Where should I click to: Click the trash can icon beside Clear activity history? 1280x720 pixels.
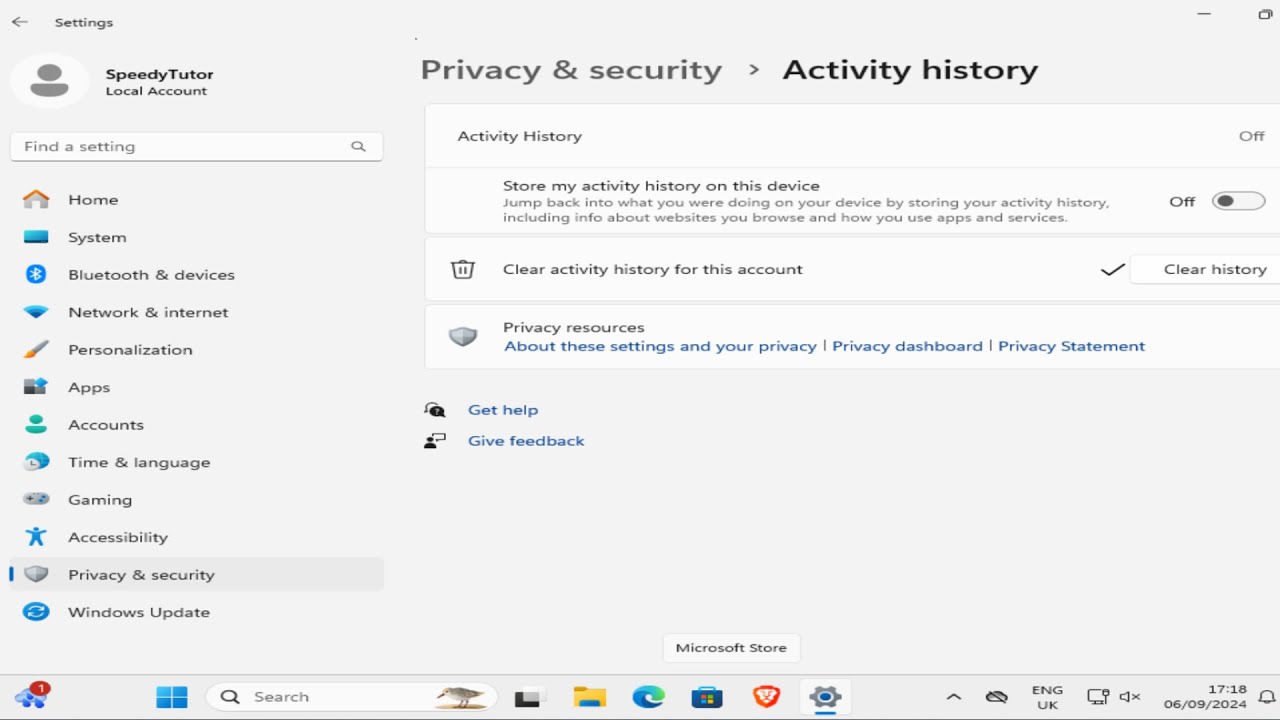(462, 269)
